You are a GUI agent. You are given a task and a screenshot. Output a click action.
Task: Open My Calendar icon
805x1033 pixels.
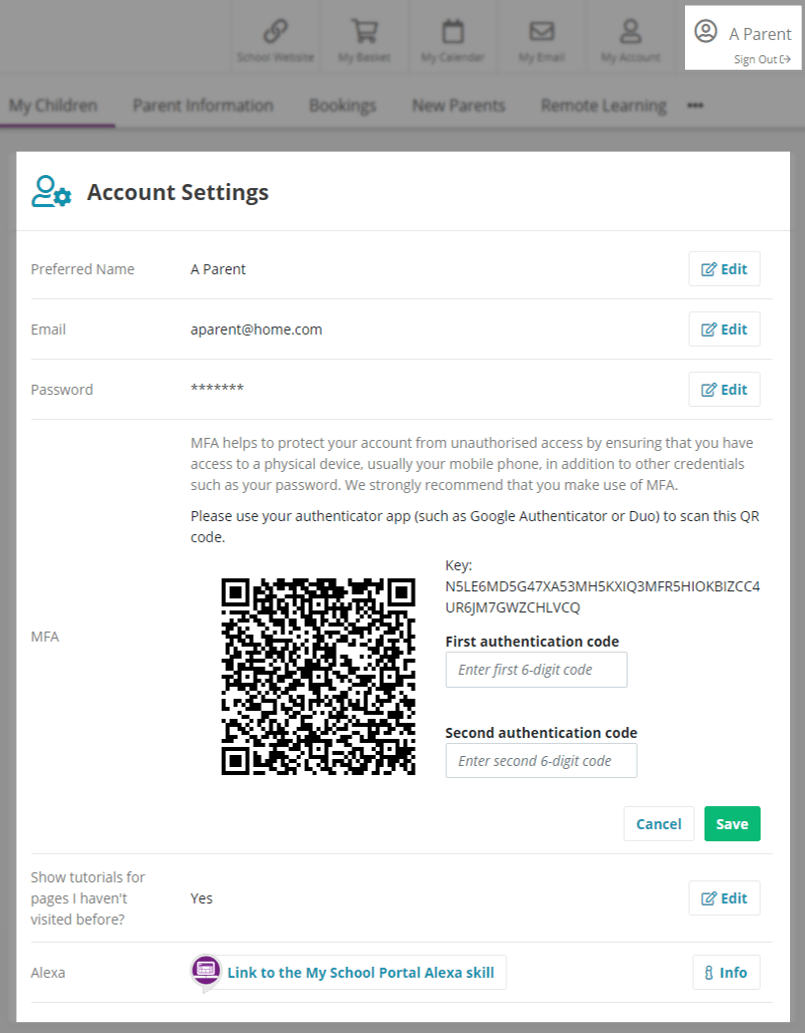[x=453, y=32]
